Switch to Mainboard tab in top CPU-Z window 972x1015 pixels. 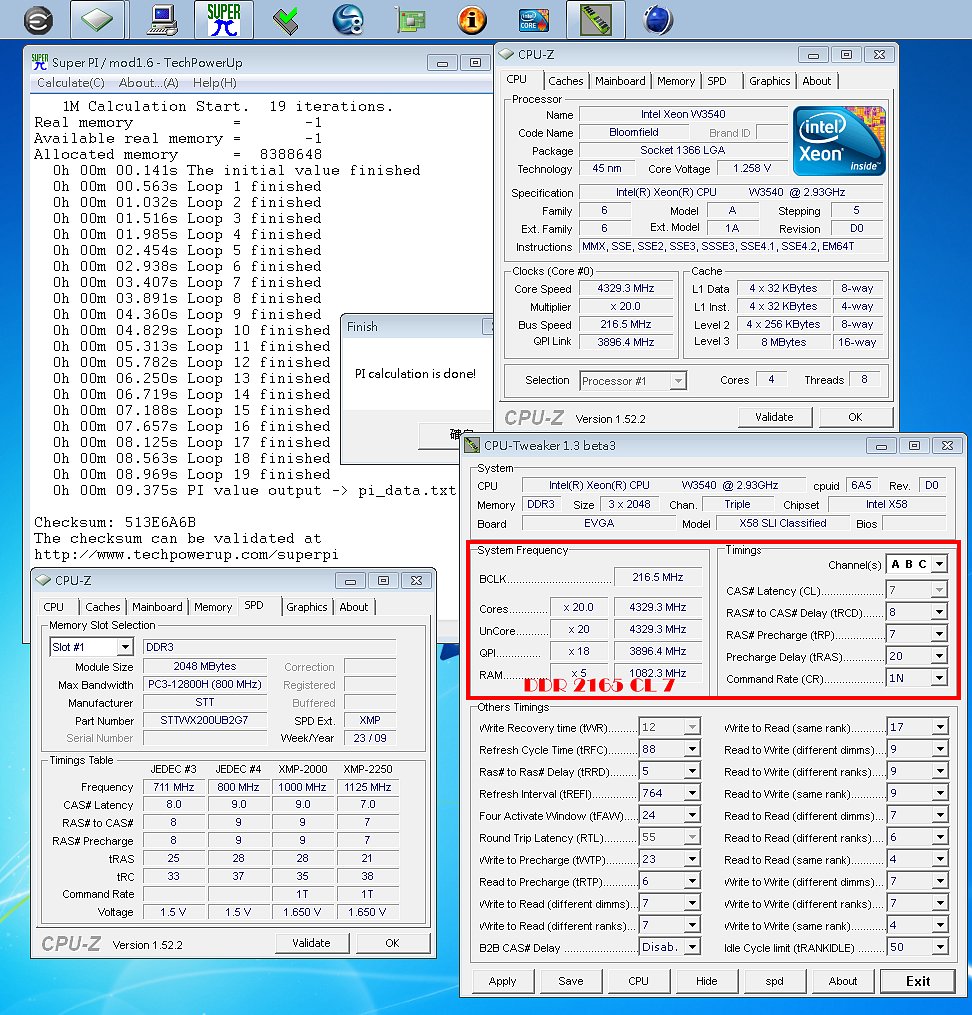coord(620,81)
